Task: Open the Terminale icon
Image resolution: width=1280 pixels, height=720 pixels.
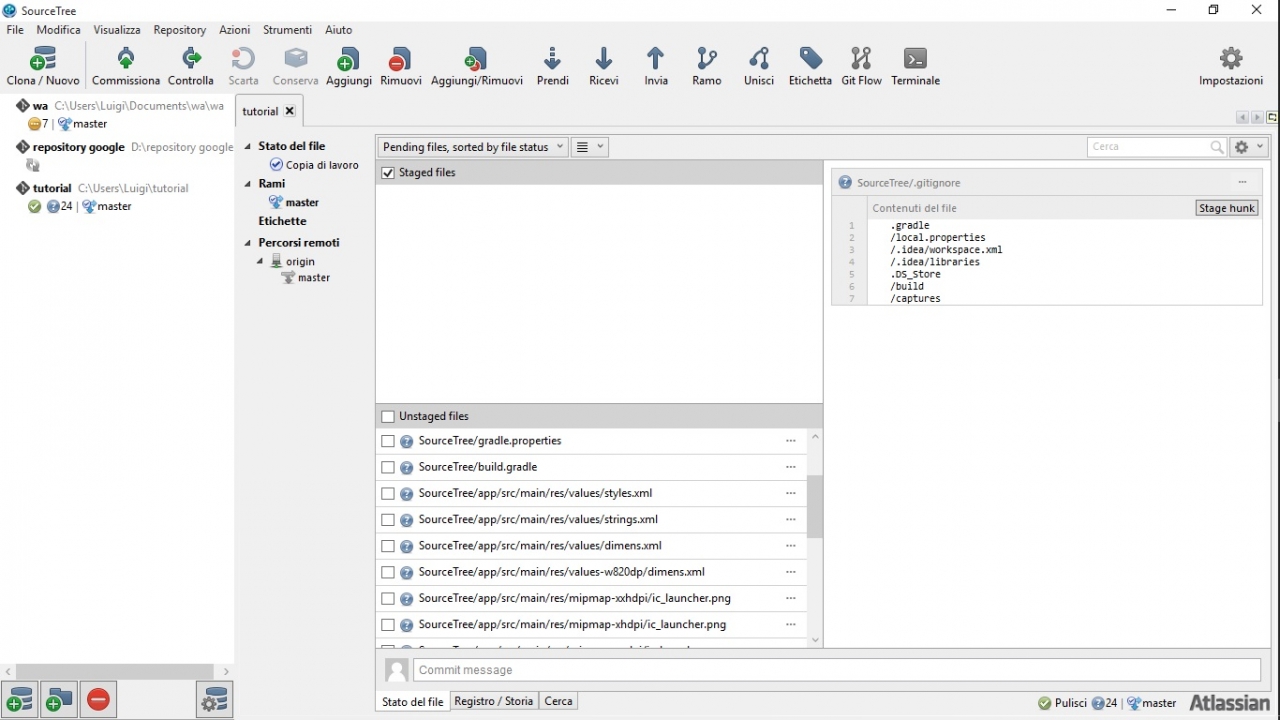Action: tap(915, 59)
